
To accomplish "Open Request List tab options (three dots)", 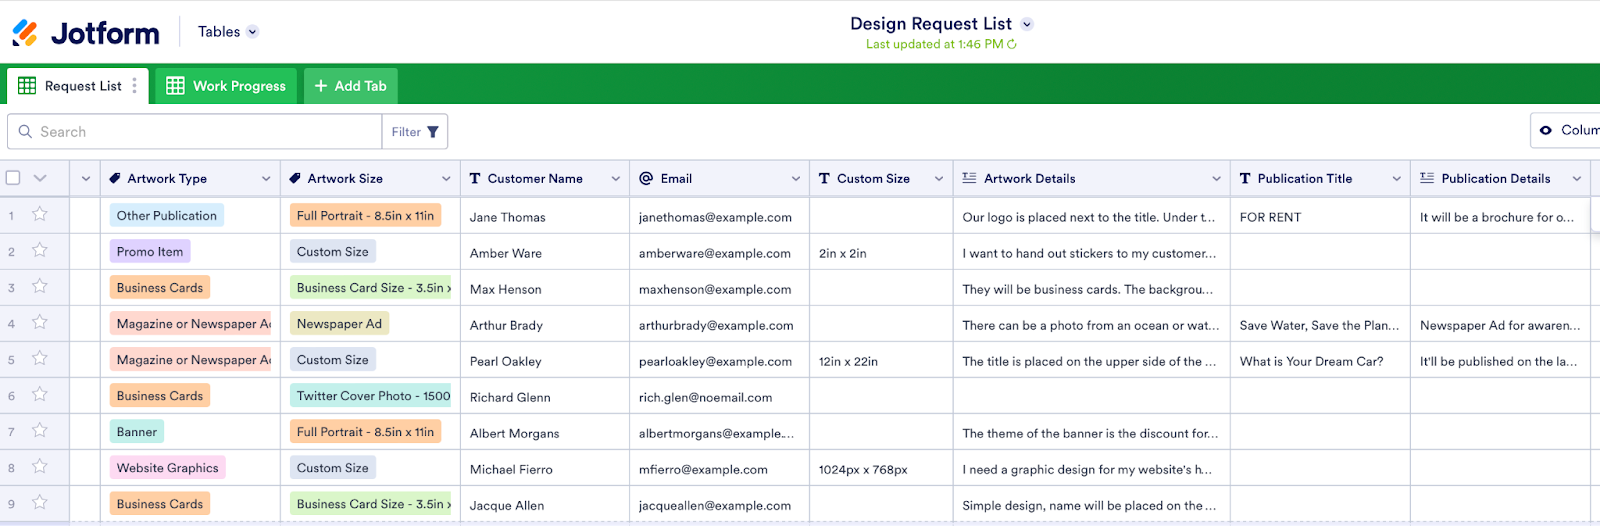I will pos(135,86).
